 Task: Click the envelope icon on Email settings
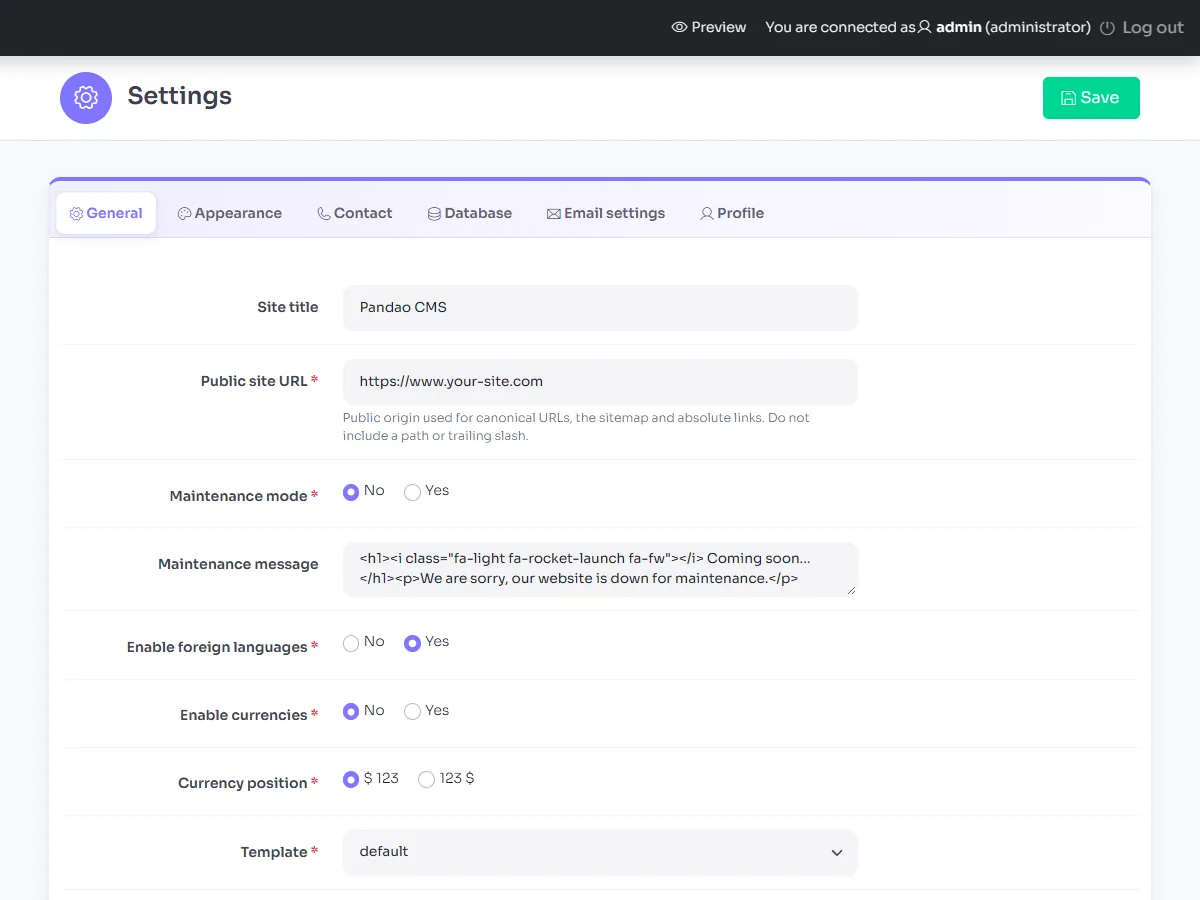553,213
